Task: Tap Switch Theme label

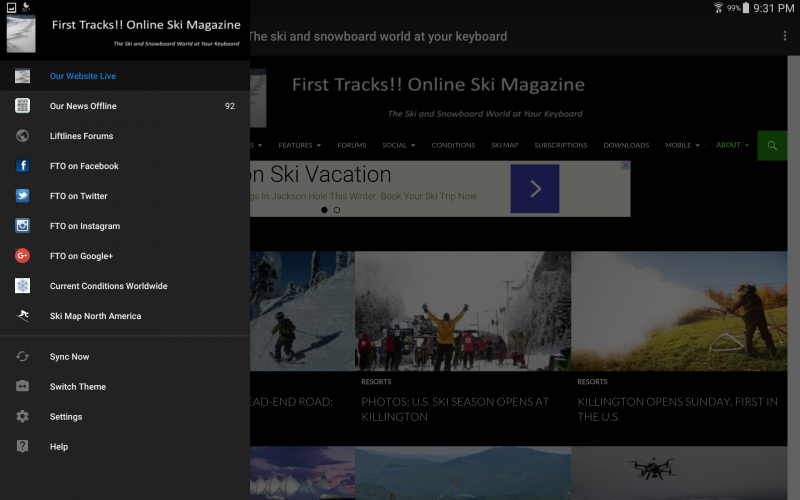Action: click(x=78, y=387)
